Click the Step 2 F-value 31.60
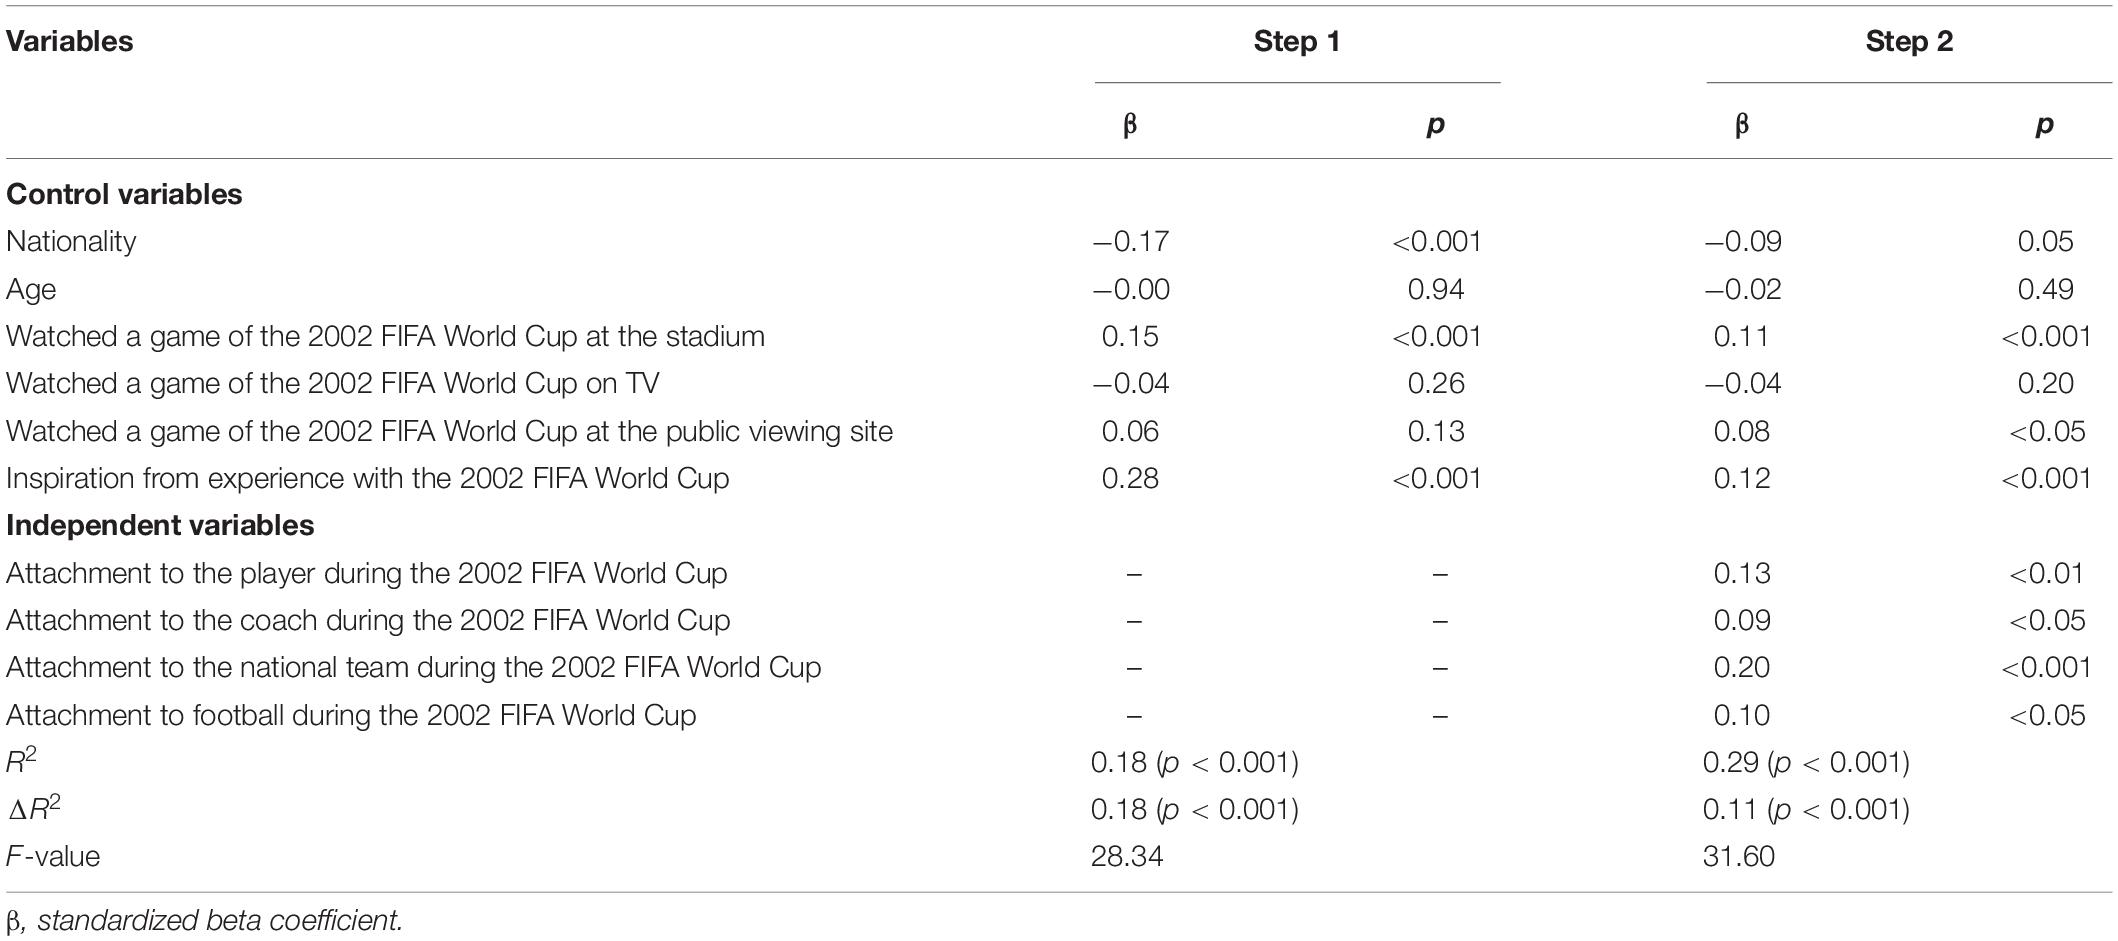This screenshot has width=2118, height=941. click(1739, 856)
